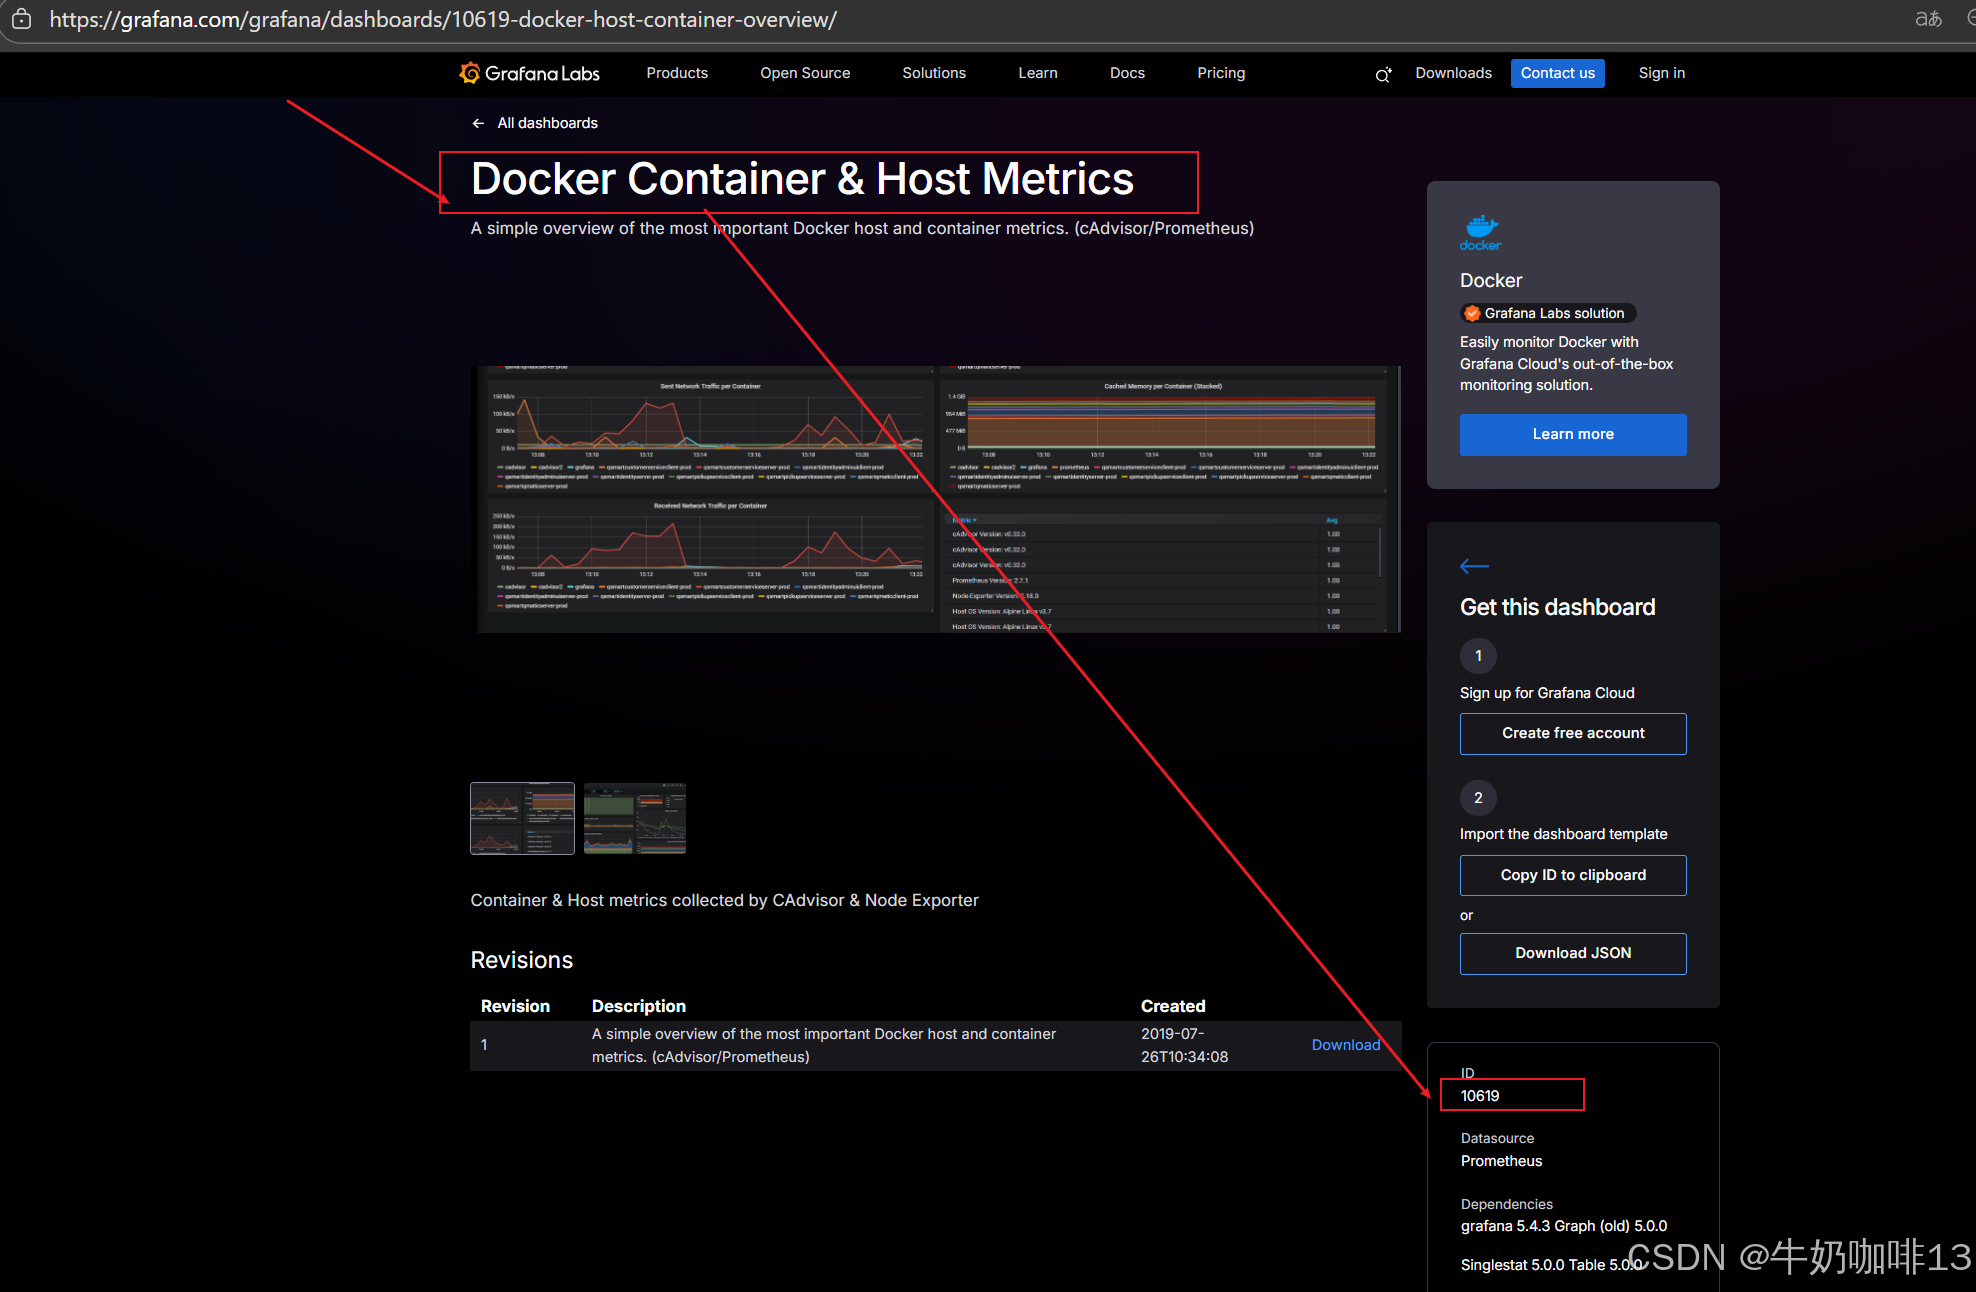This screenshot has height=1292, width=1976.
Task: Click the back arrow beside All dashboards
Action: [x=478, y=123]
